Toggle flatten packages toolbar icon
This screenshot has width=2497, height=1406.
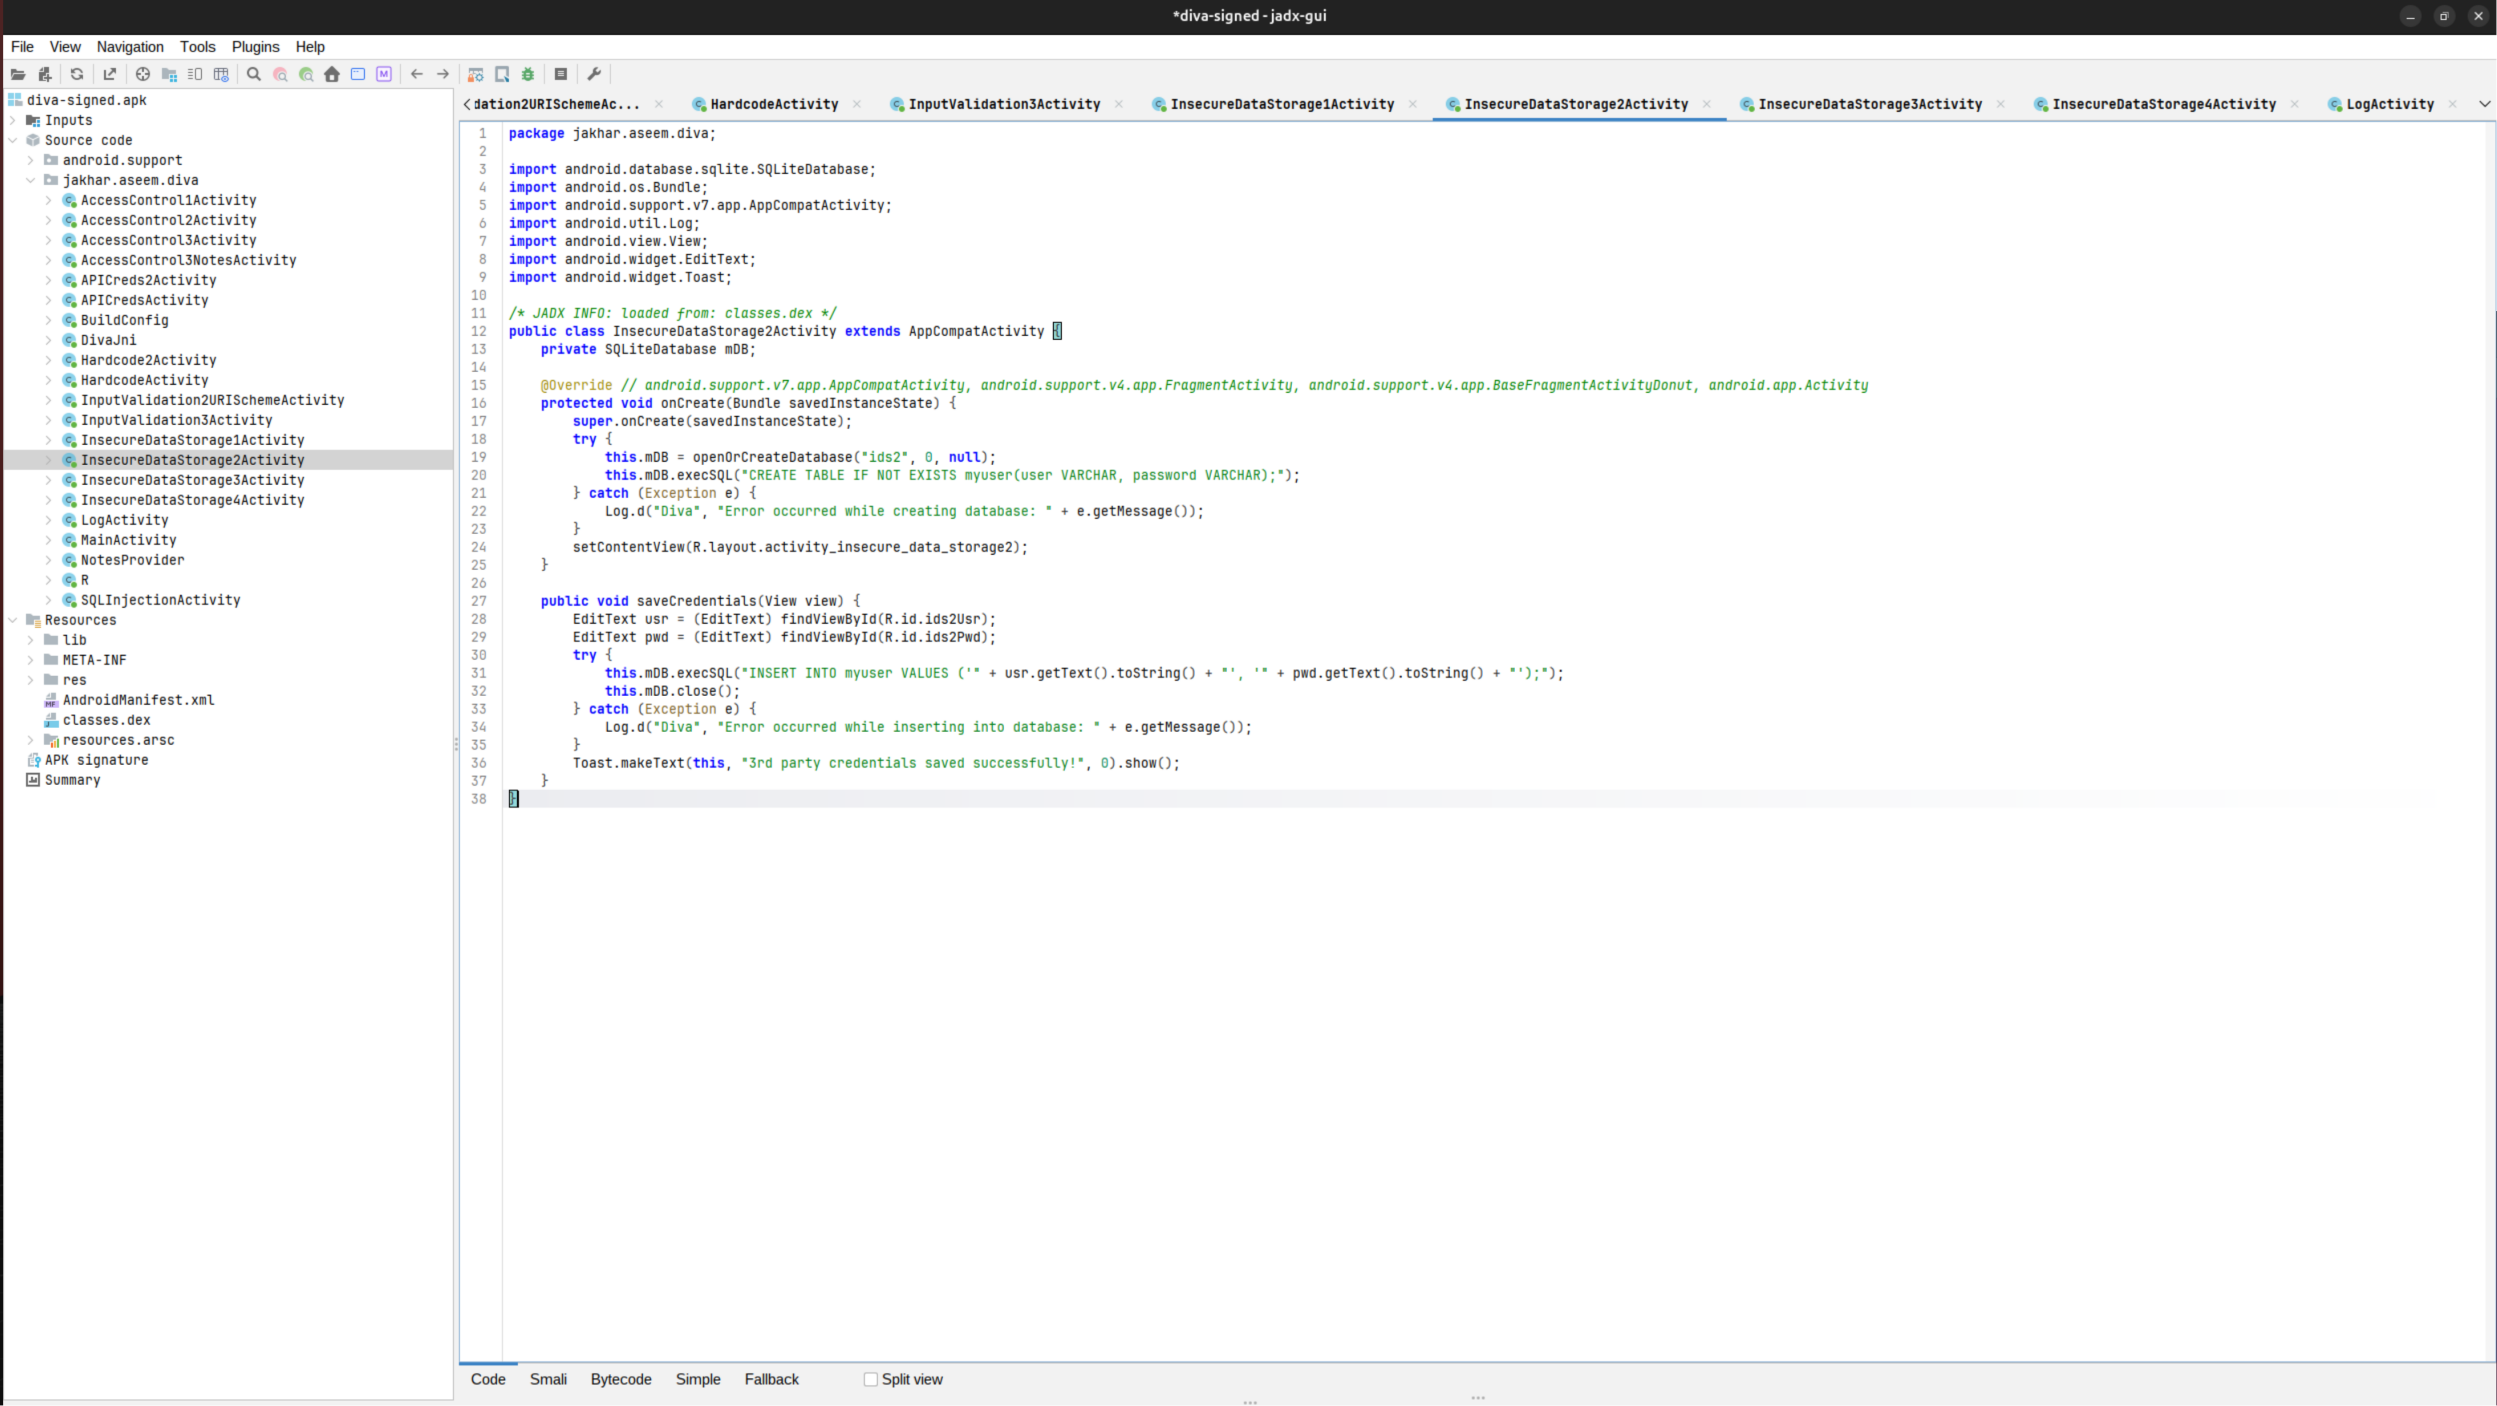point(169,74)
